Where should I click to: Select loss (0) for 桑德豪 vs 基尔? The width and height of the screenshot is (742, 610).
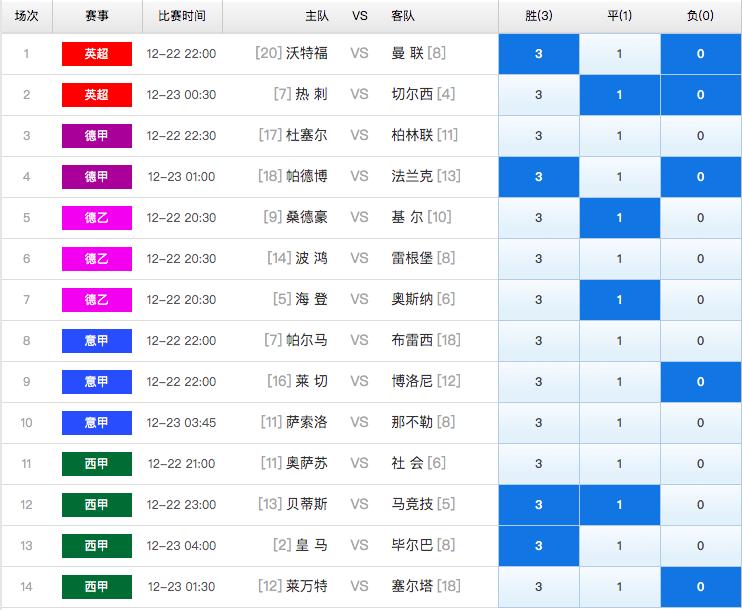tap(701, 218)
